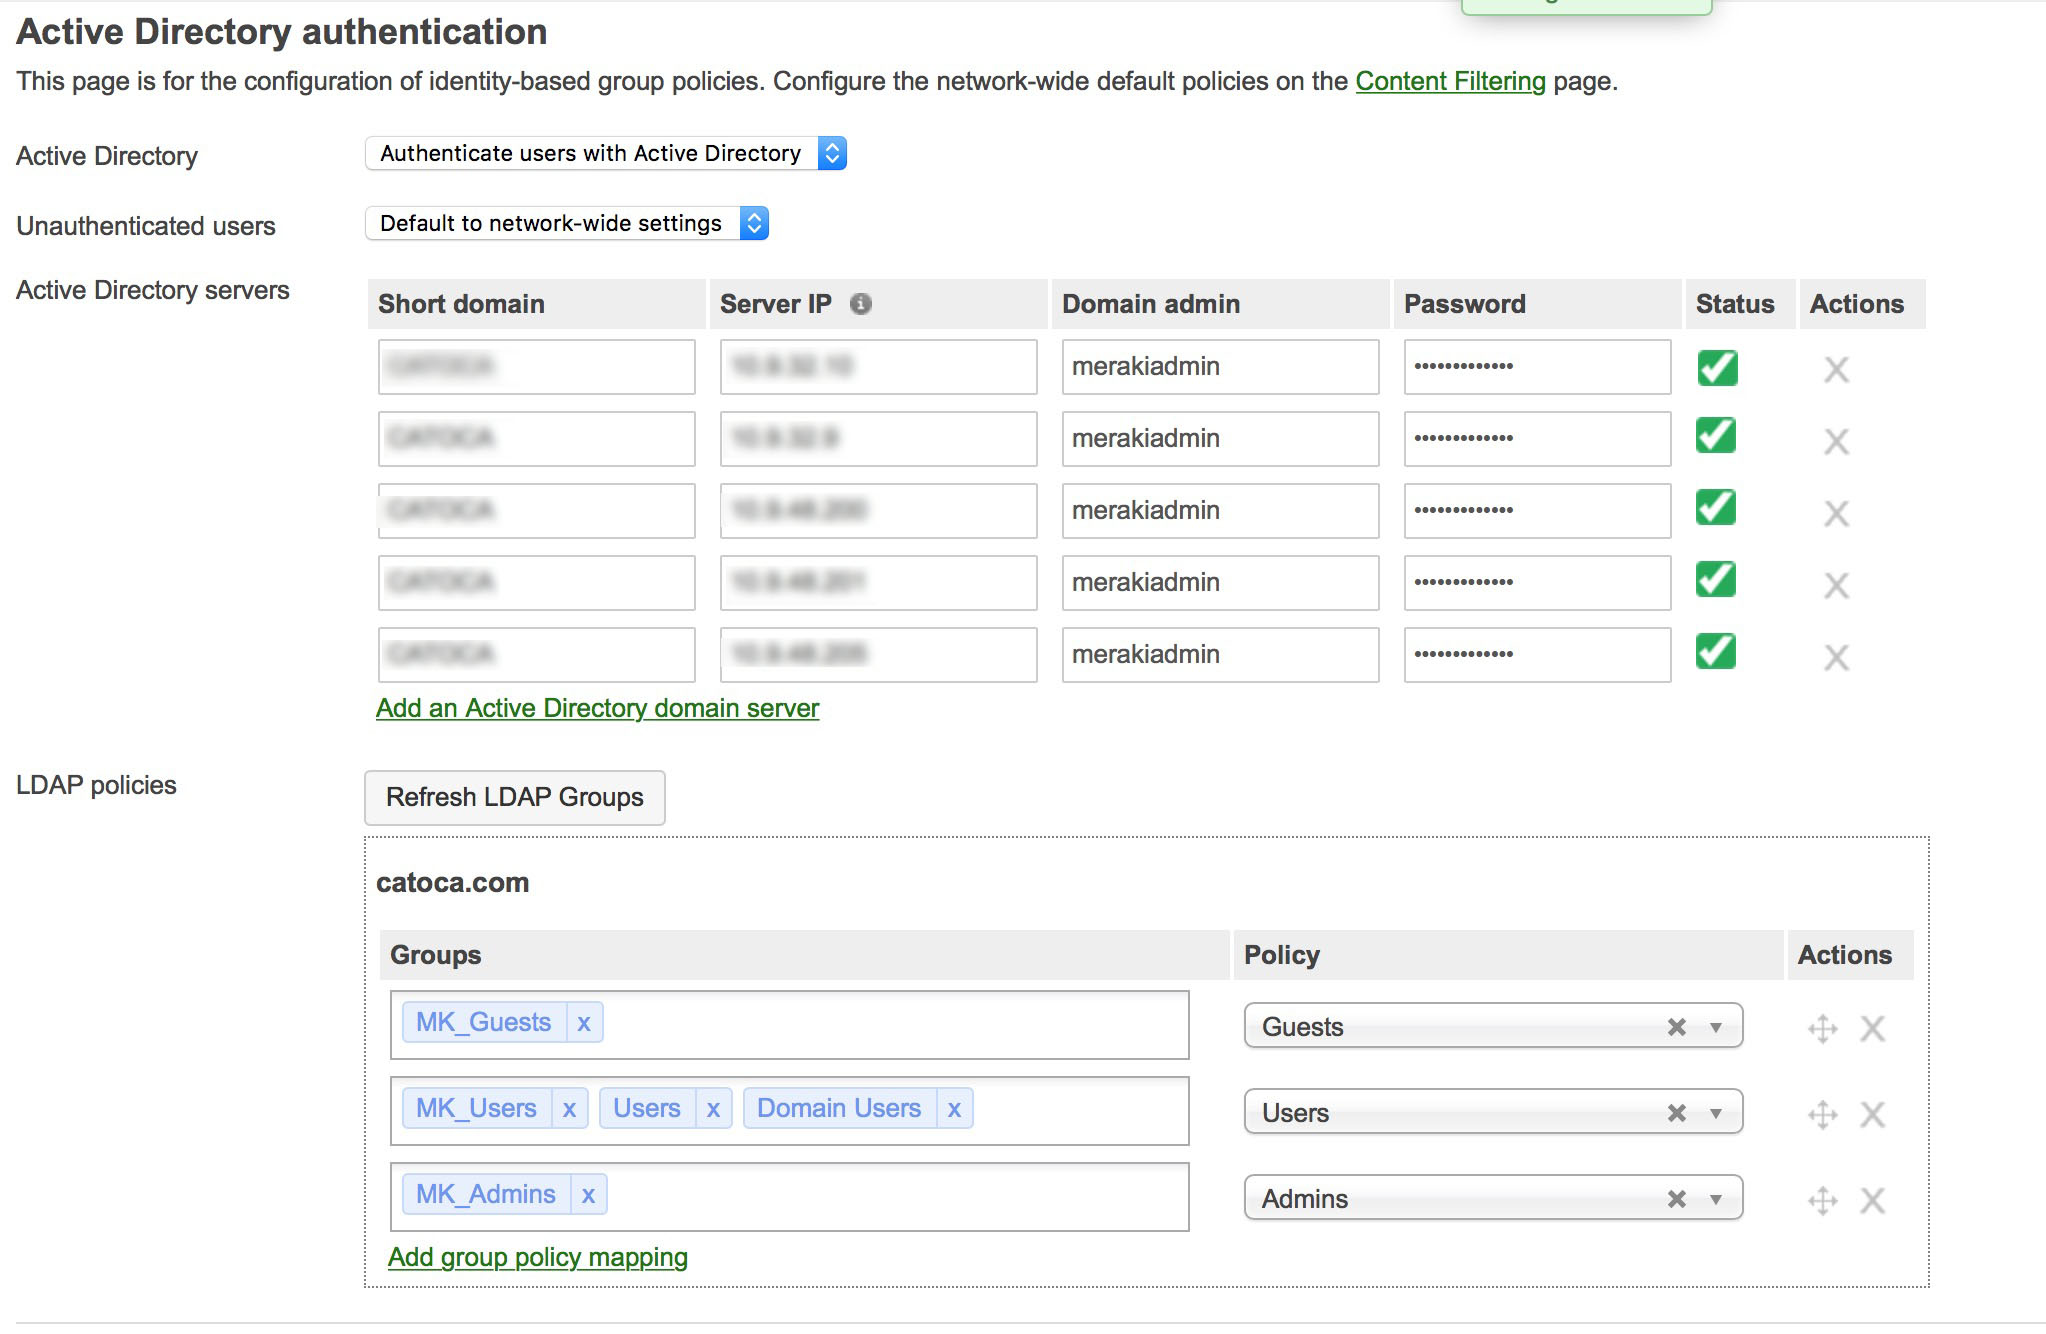Click the first row Password field

(1538, 367)
